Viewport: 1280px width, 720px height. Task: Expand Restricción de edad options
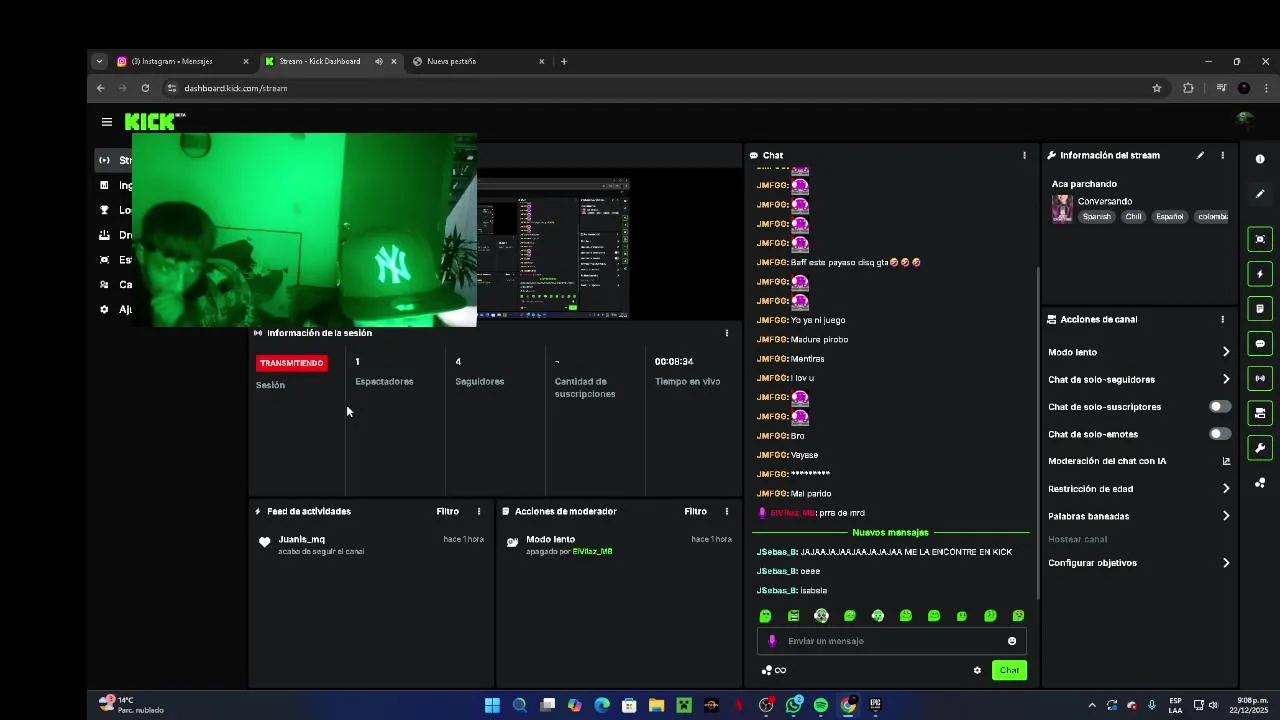pyautogui.click(x=1226, y=489)
